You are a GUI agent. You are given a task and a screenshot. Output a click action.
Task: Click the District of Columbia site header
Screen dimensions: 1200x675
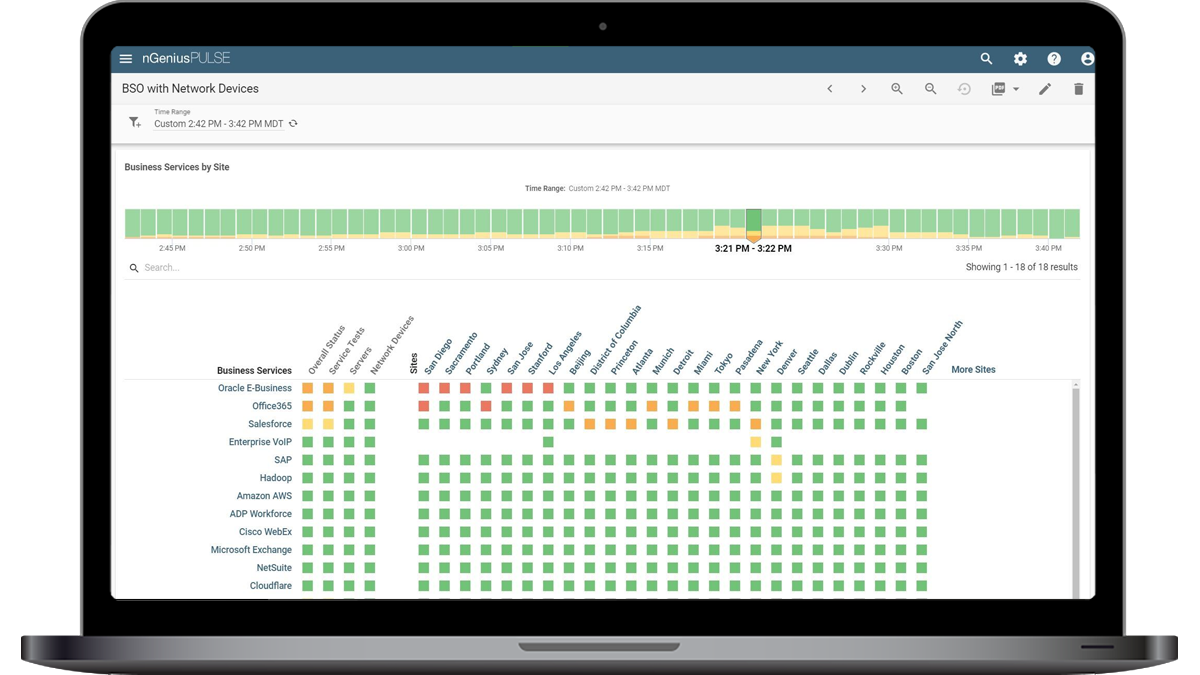pos(615,341)
